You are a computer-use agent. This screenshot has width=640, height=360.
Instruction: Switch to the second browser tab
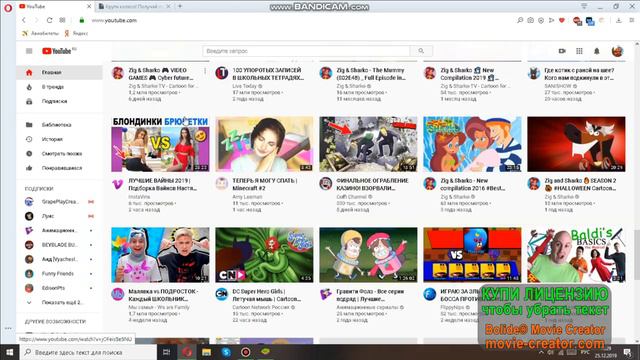[135, 7]
